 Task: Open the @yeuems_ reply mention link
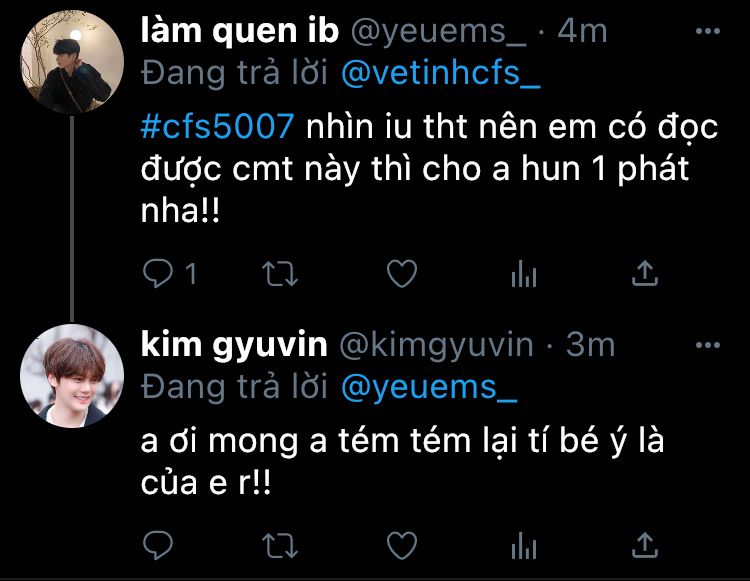click(430, 387)
